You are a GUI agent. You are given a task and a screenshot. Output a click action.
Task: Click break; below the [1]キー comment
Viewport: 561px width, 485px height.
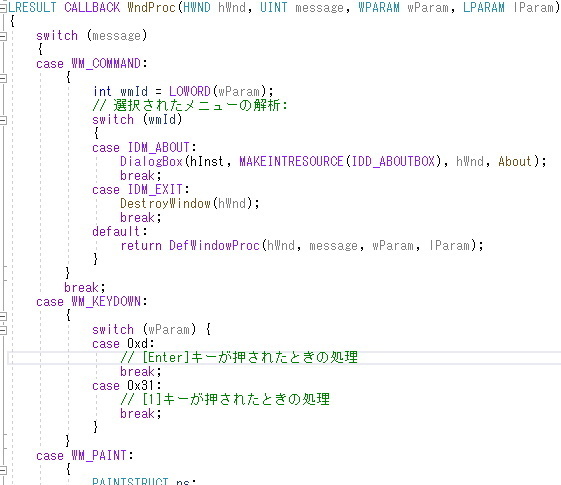click(x=141, y=414)
